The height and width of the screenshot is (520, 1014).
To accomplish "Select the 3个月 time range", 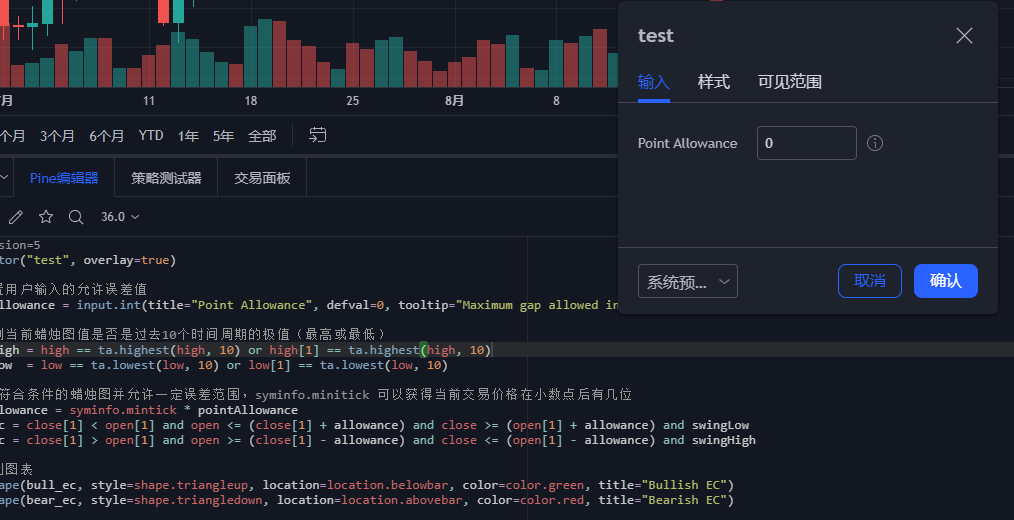I will pyautogui.click(x=57, y=136).
